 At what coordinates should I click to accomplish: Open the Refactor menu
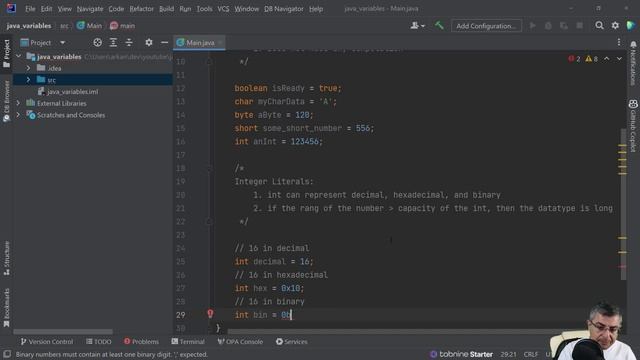pyautogui.click(x=141, y=9)
